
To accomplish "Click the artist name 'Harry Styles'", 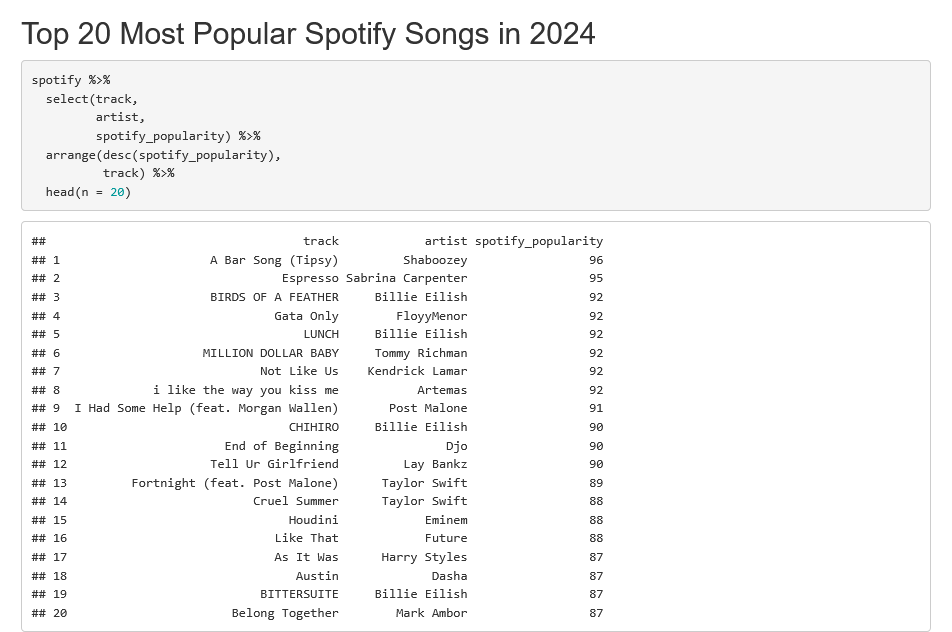I will tap(424, 557).
